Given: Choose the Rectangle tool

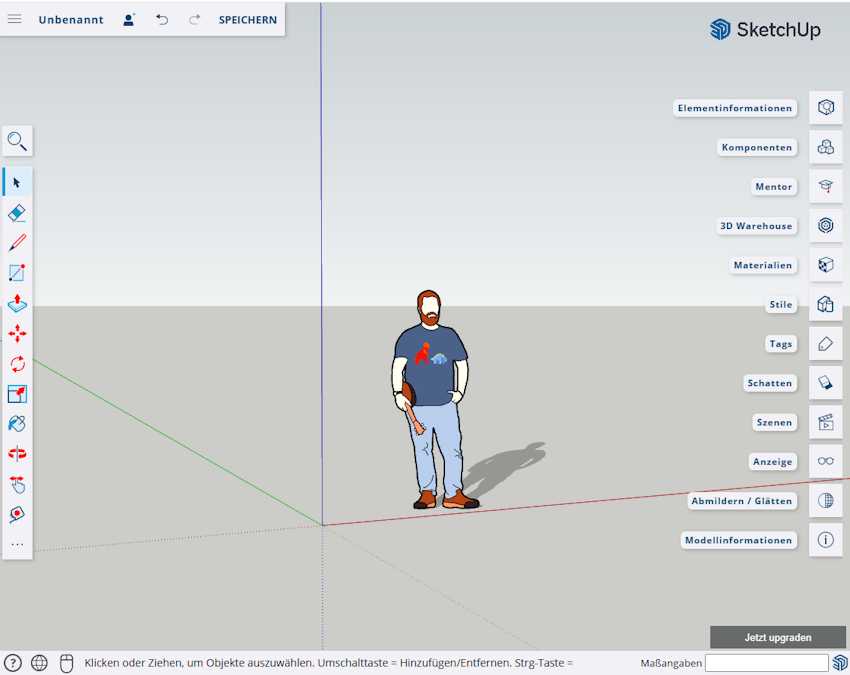Looking at the screenshot, I should [16, 272].
